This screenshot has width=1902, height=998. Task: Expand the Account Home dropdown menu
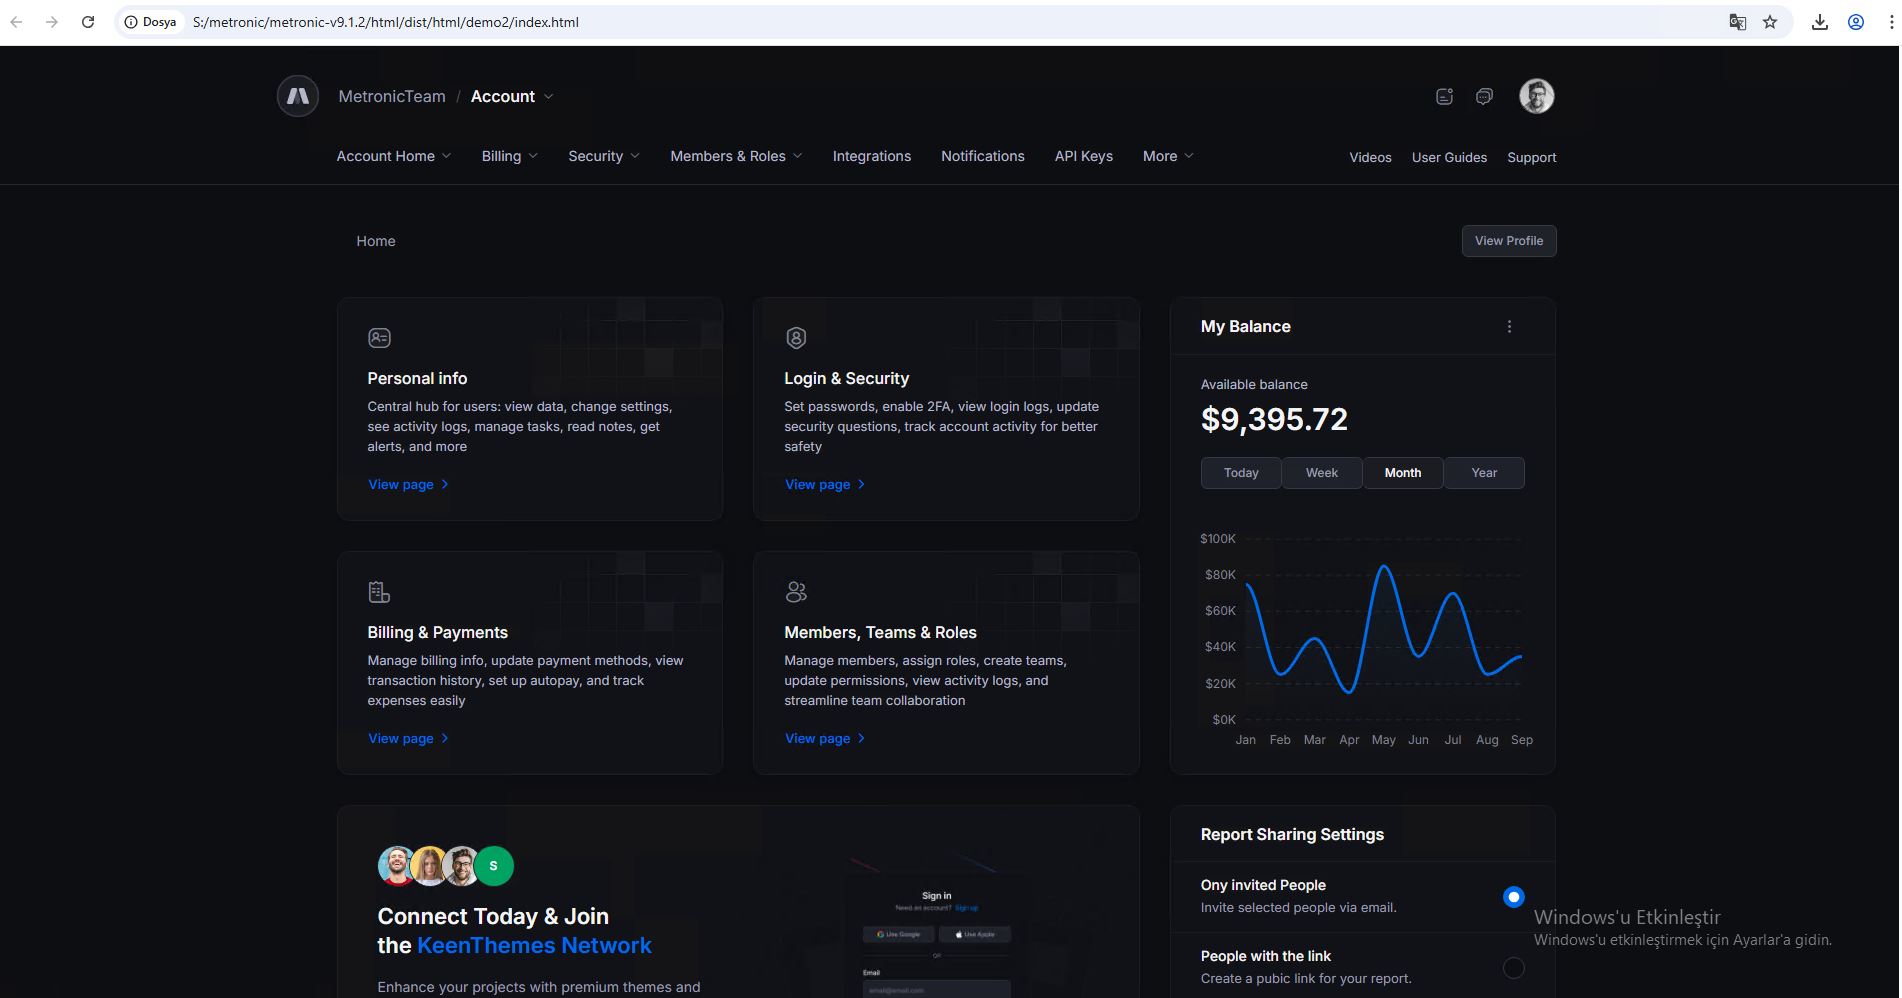393,156
